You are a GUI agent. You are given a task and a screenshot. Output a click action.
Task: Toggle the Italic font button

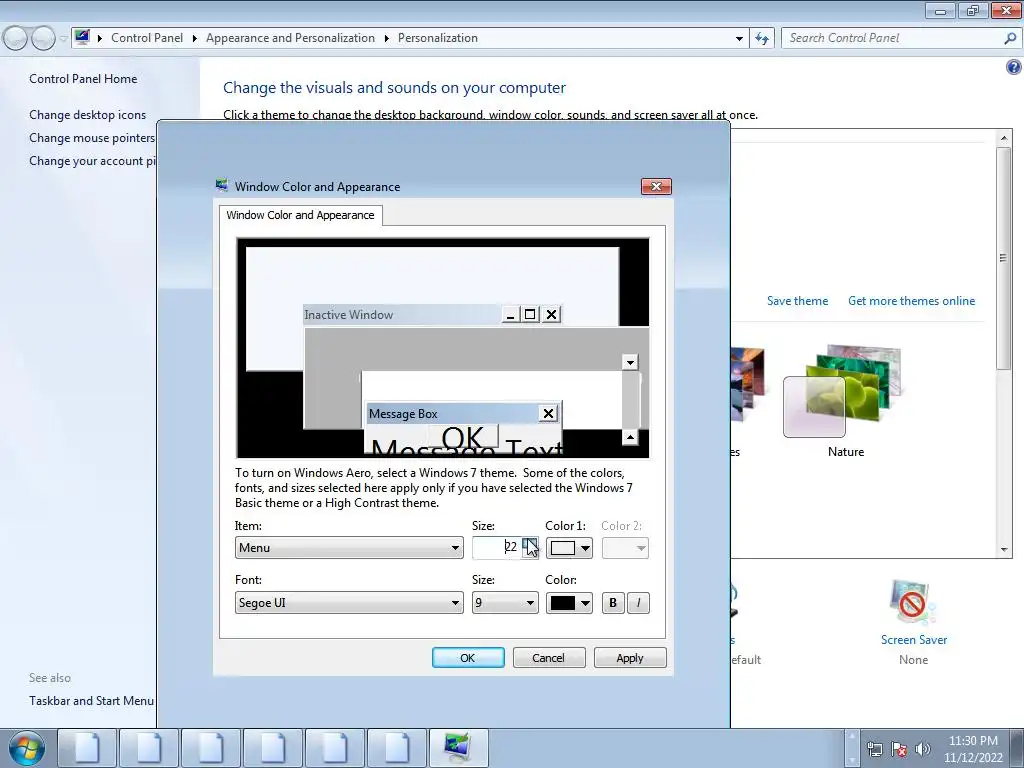(x=639, y=603)
